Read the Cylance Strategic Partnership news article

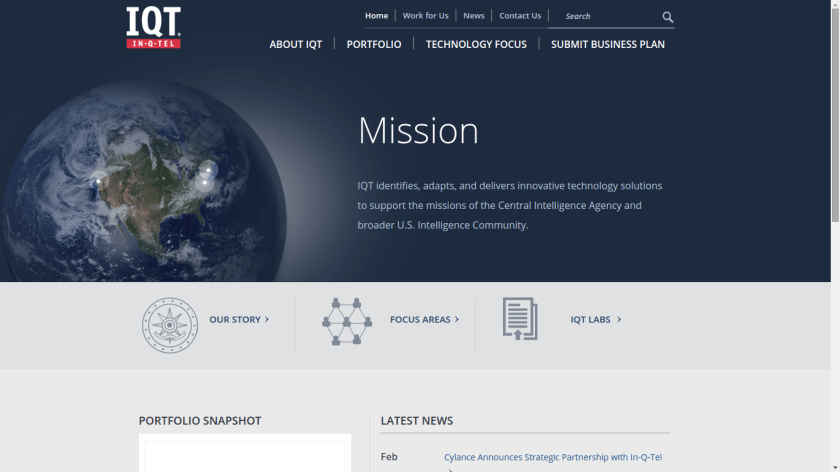click(x=552, y=458)
